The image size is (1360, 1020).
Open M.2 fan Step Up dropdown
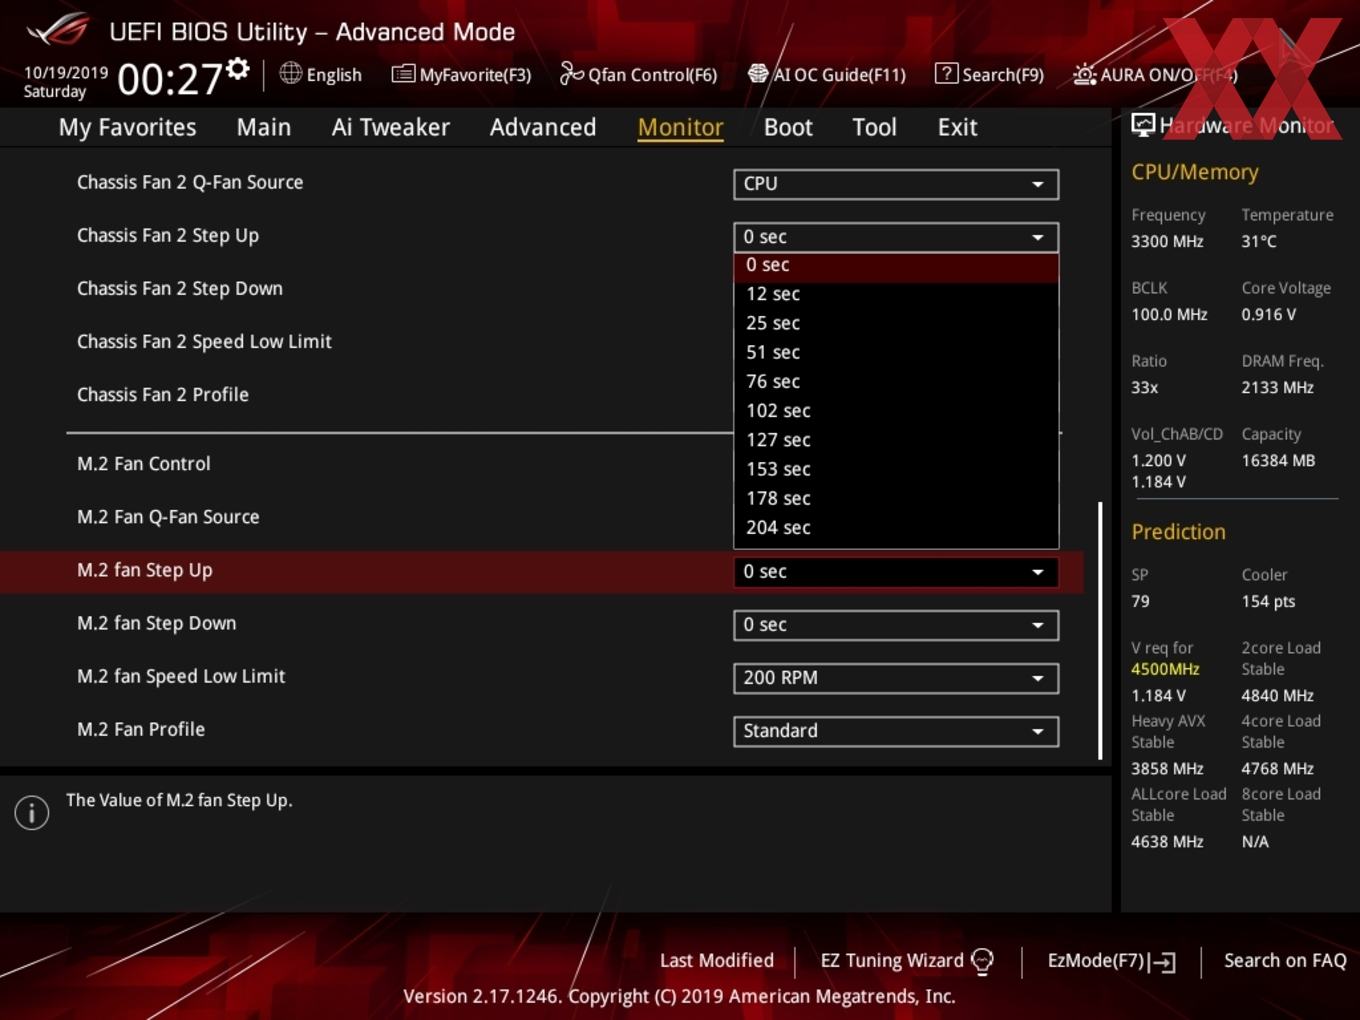[x=896, y=572]
